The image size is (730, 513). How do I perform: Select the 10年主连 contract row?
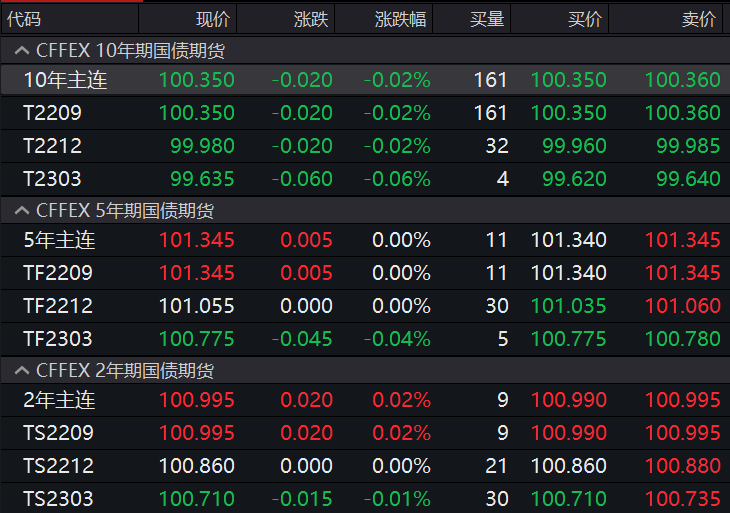coord(65,81)
